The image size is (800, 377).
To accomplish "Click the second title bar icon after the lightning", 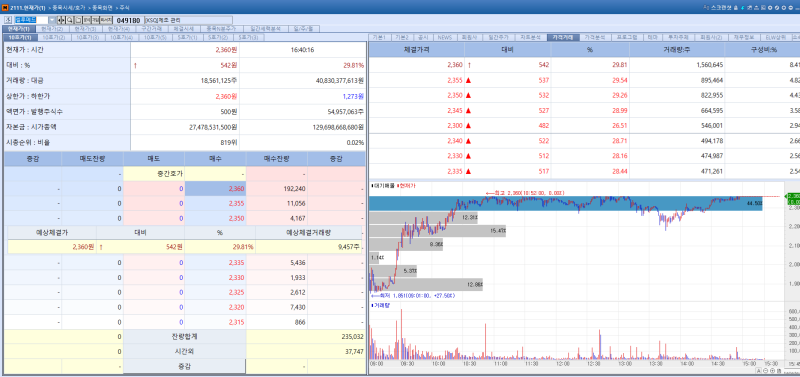I will (x=757, y=8).
